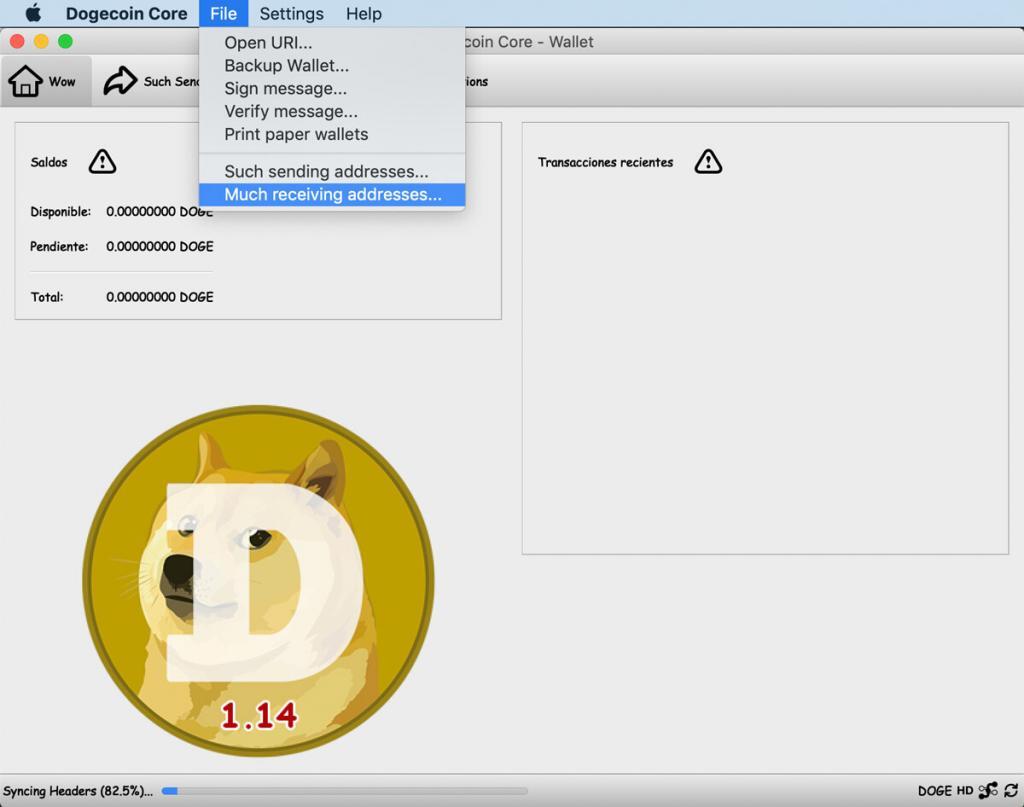Viewport: 1024px width, 807px height.
Task: Click the Syncing Headers (82.5%) status text
Action: click(x=78, y=791)
